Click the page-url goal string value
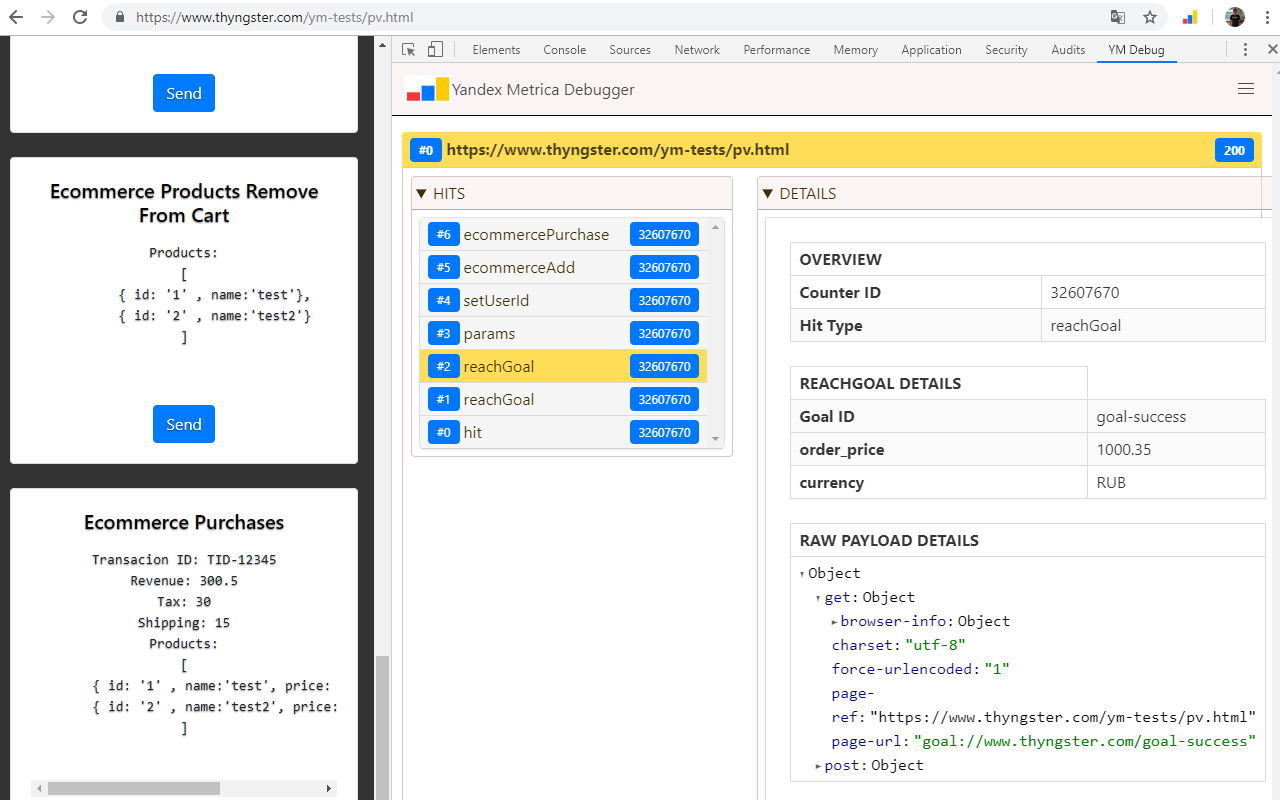 (x=1085, y=741)
